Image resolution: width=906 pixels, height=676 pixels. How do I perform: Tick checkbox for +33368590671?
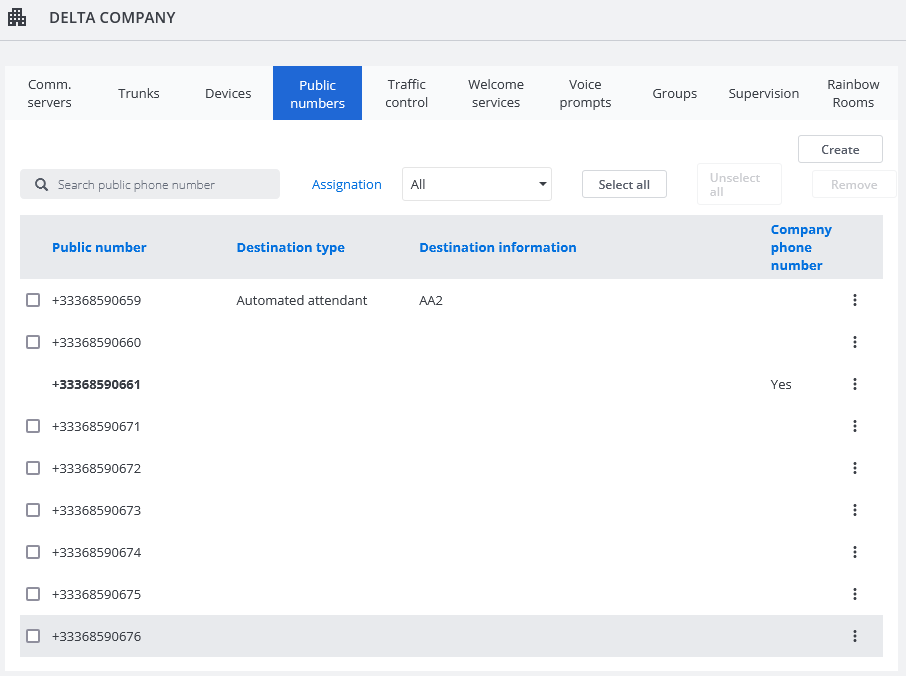pyautogui.click(x=33, y=426)
